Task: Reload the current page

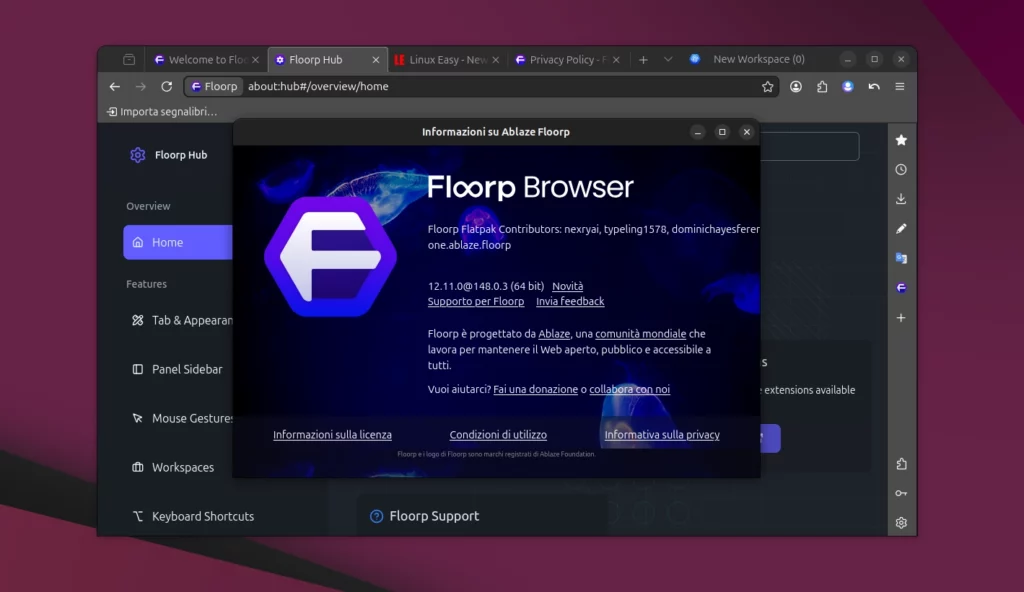Action: coord(165,86)
